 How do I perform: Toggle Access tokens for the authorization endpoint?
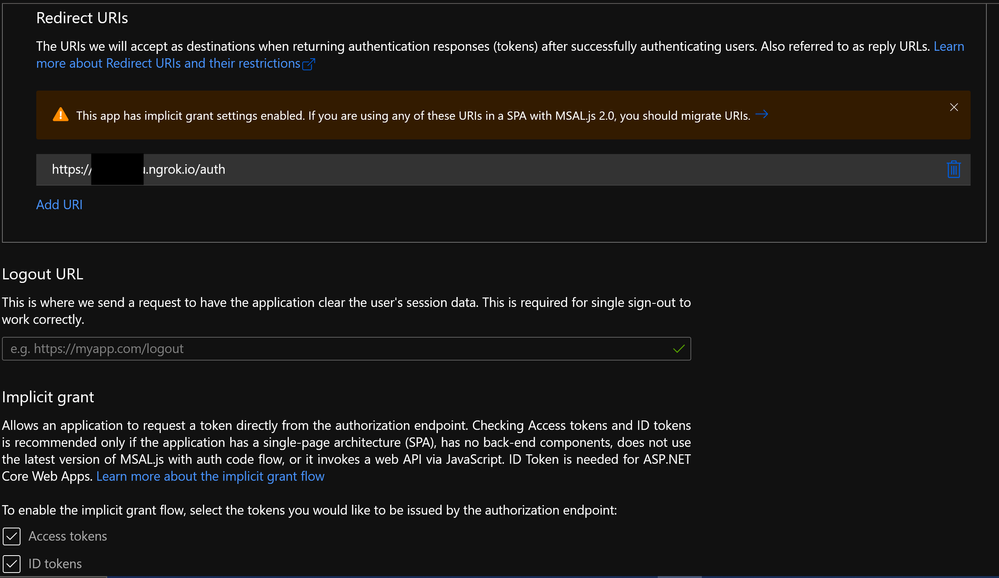[x=11, y=536]
